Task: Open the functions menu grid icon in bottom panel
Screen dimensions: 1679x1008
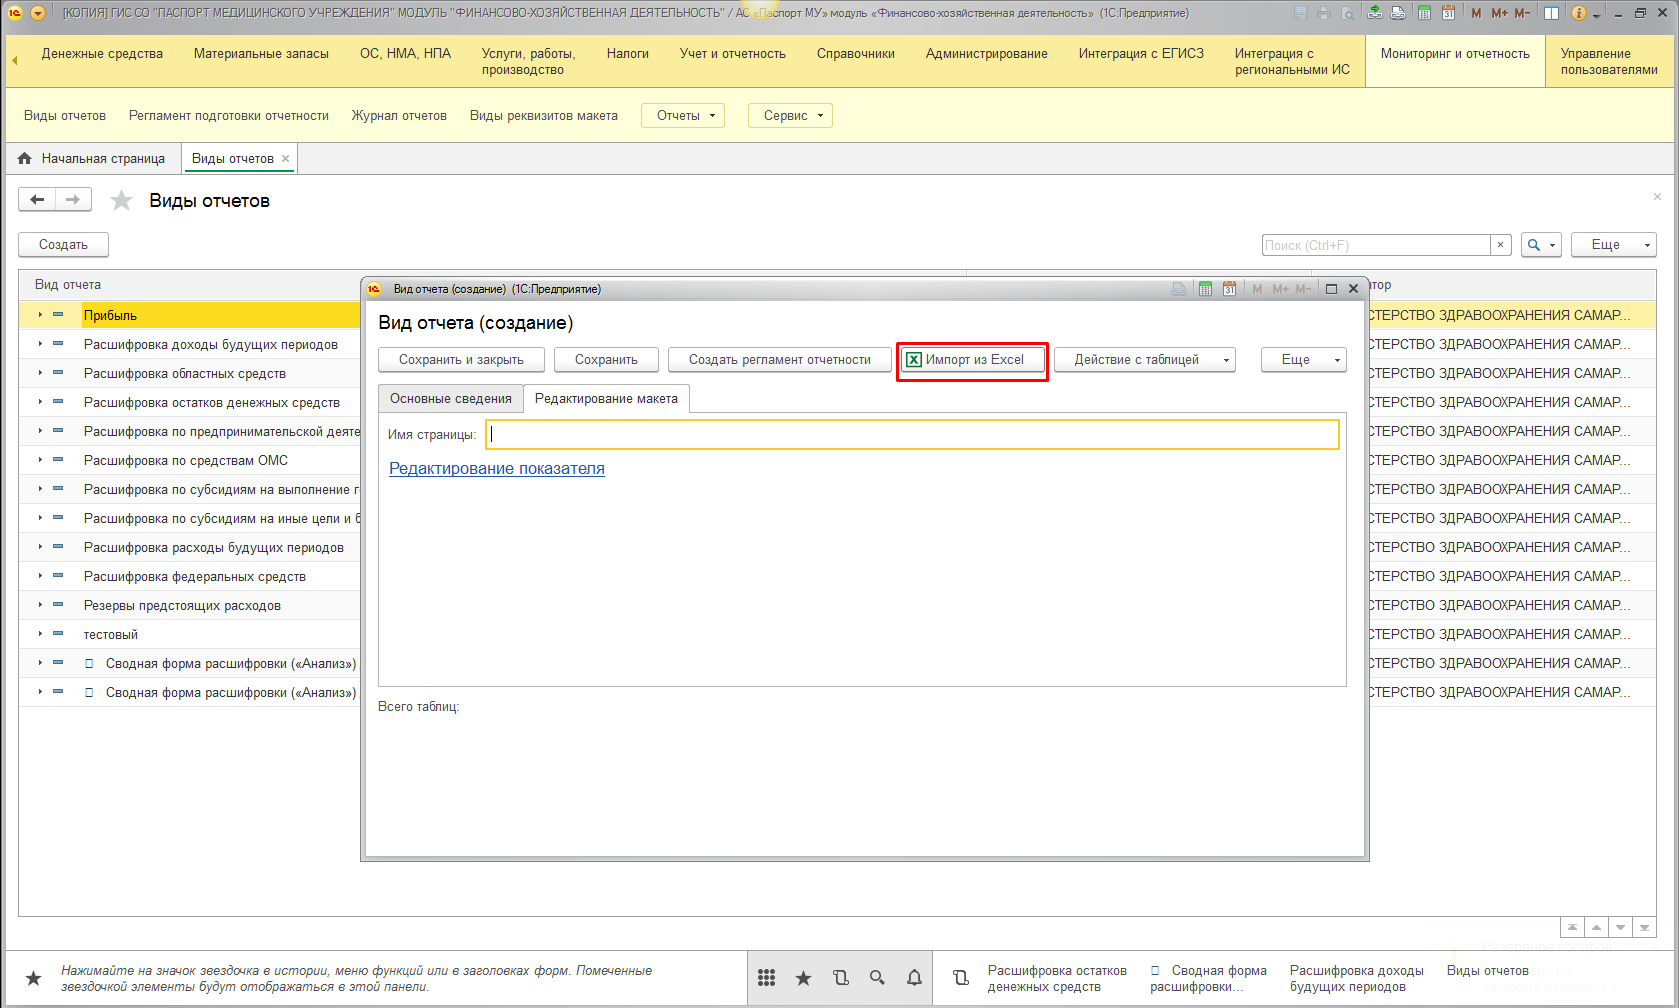Action: point(767,978)
